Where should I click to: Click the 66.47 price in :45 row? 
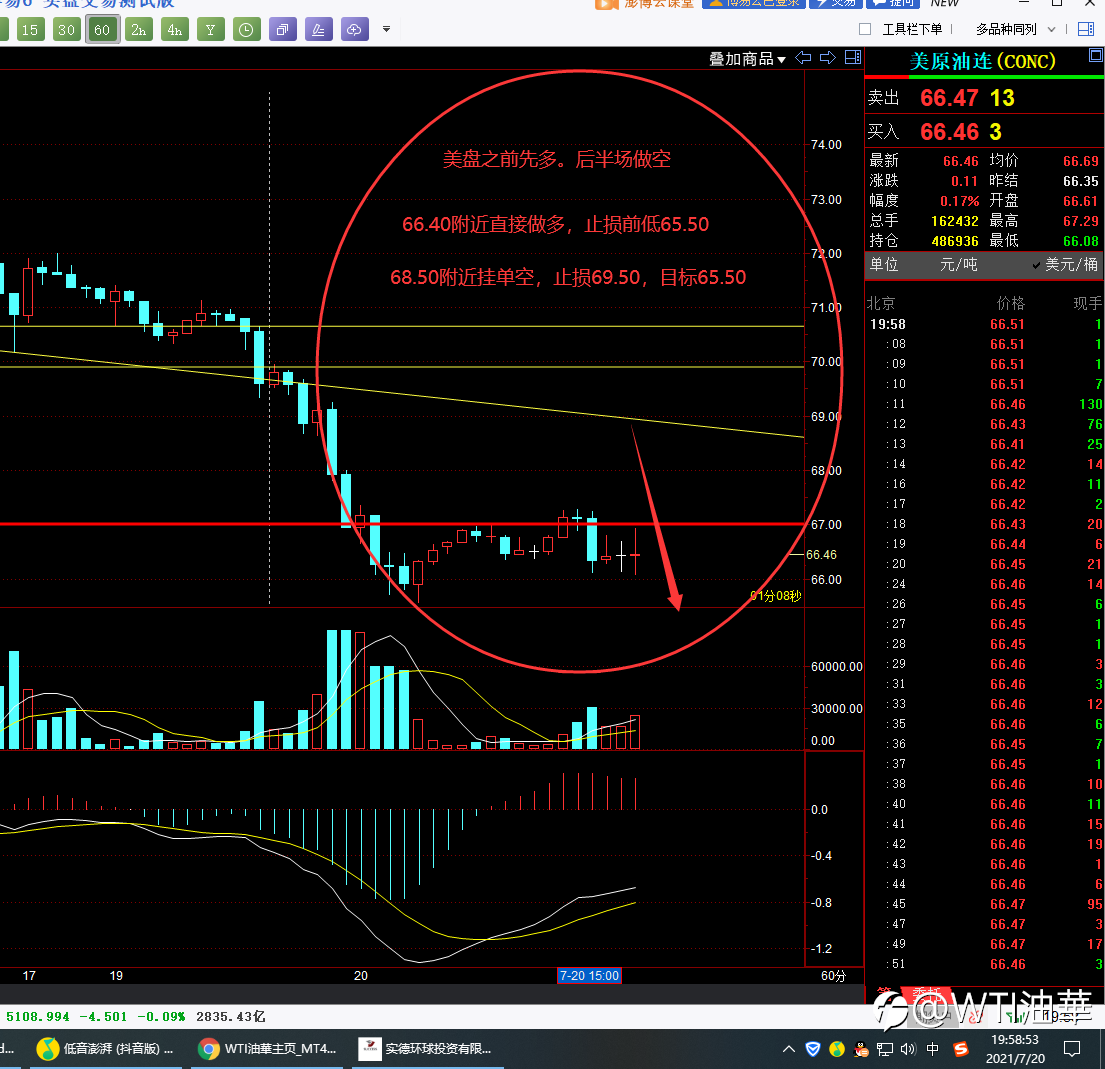1007,904
